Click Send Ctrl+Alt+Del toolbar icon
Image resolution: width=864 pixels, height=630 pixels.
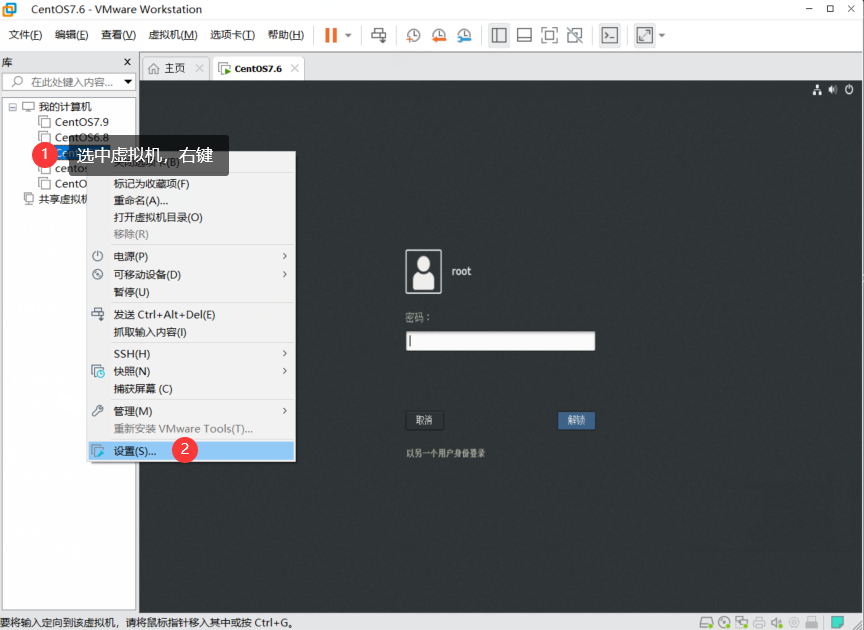(x=379, y=35)
